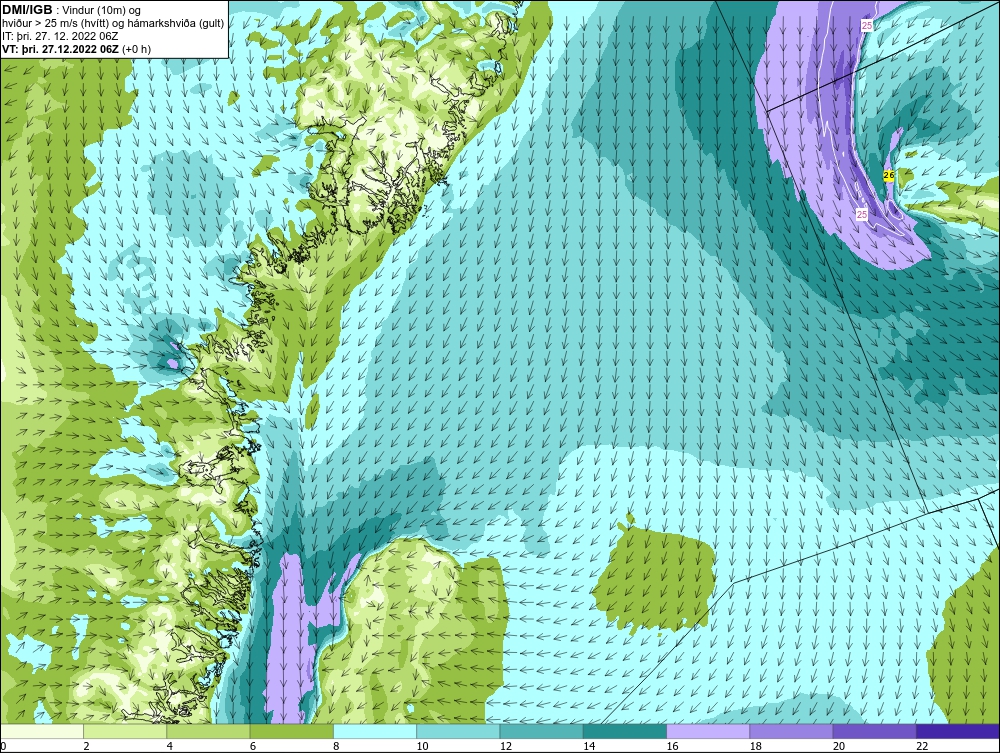
Task: Click the '(+0 h)' forecast offset text
Action: click(136, 48)
